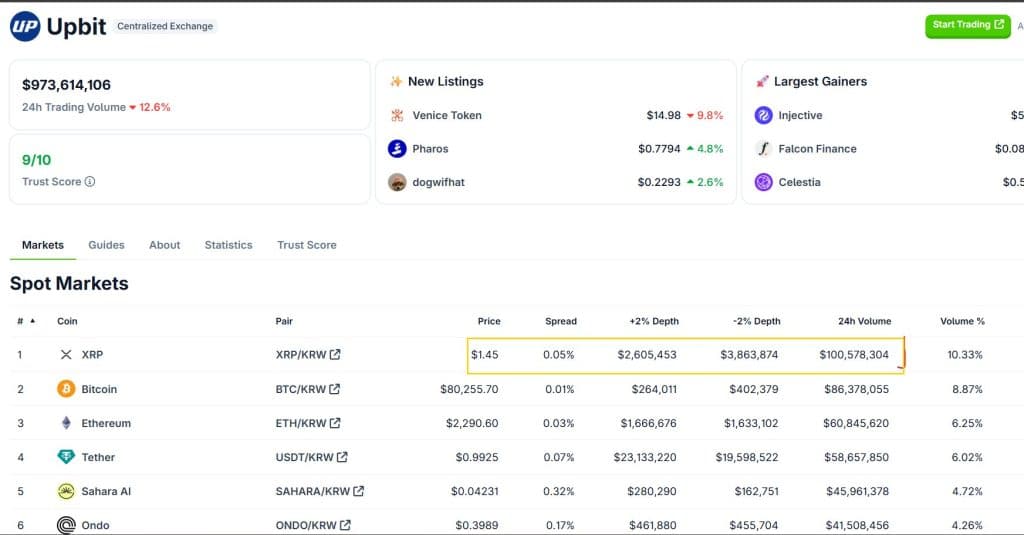
Task: Click the Ondo coin icon
Action: click(x=66, y=525)
